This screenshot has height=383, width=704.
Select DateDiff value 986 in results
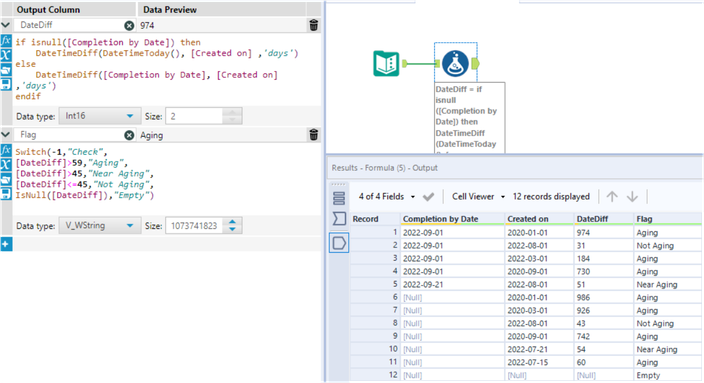click(603, 298)
